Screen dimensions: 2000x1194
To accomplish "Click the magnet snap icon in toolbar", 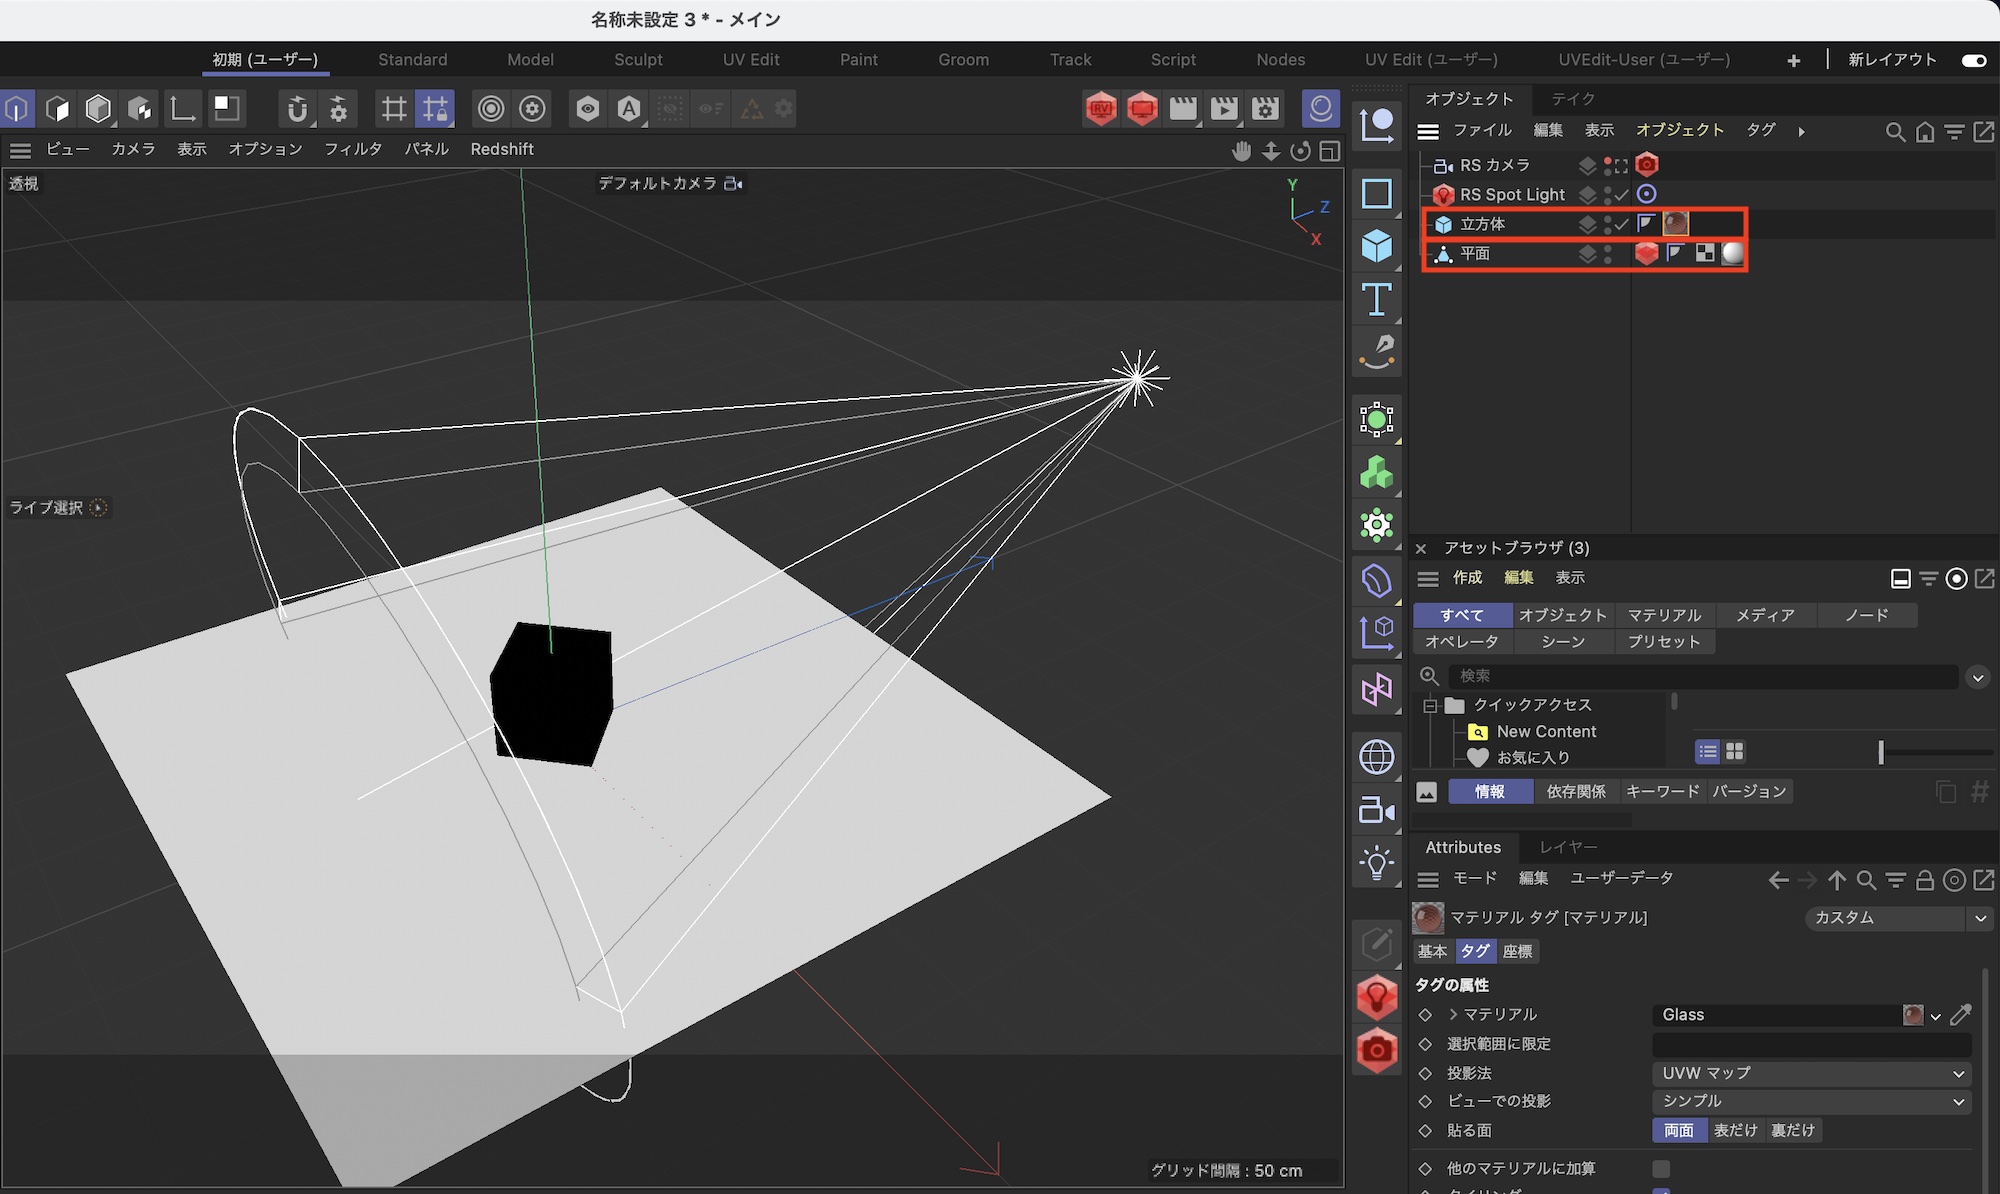I will click(297, 108).
